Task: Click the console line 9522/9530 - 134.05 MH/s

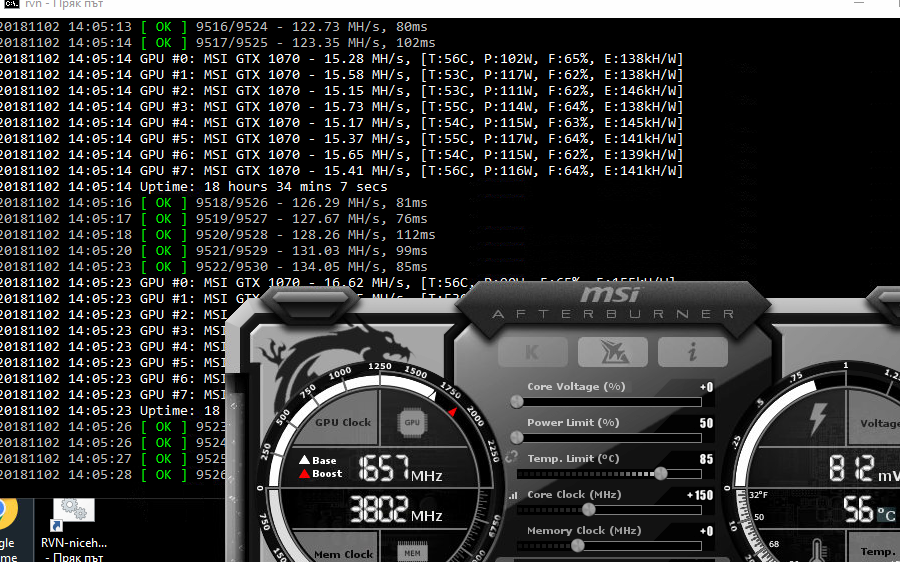Action: 214,268
